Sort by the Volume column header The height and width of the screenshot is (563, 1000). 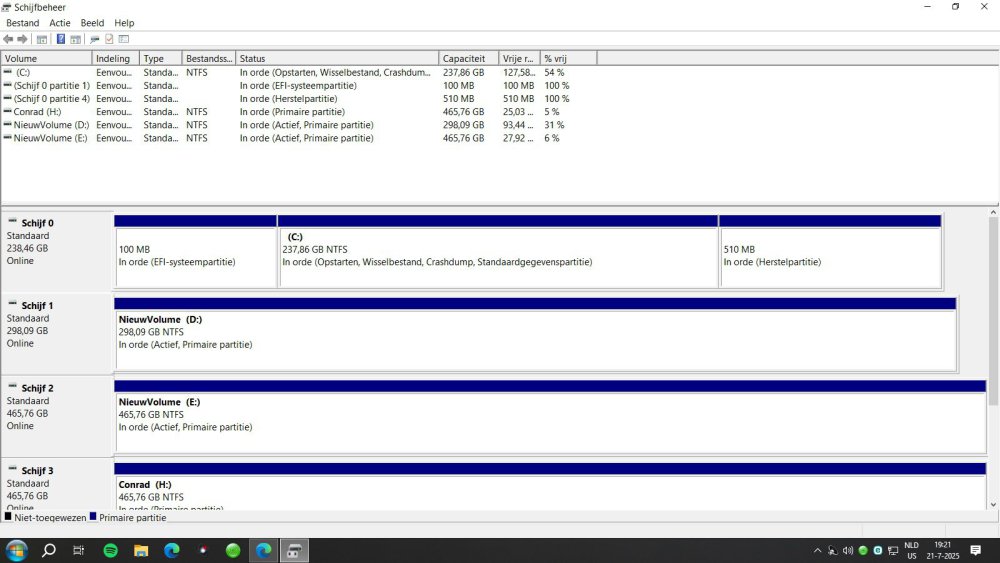click(47, 58)
